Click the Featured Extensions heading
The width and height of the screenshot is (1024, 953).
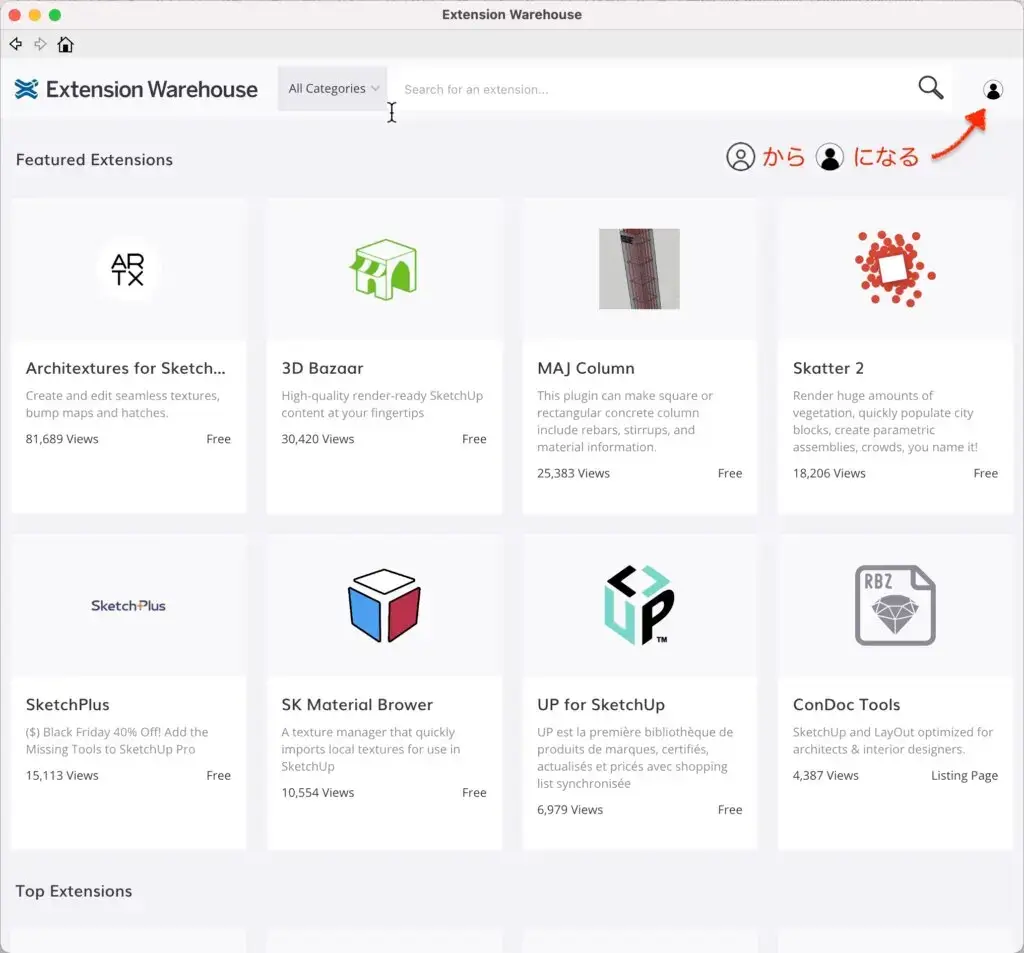click(x=94, y=160)
